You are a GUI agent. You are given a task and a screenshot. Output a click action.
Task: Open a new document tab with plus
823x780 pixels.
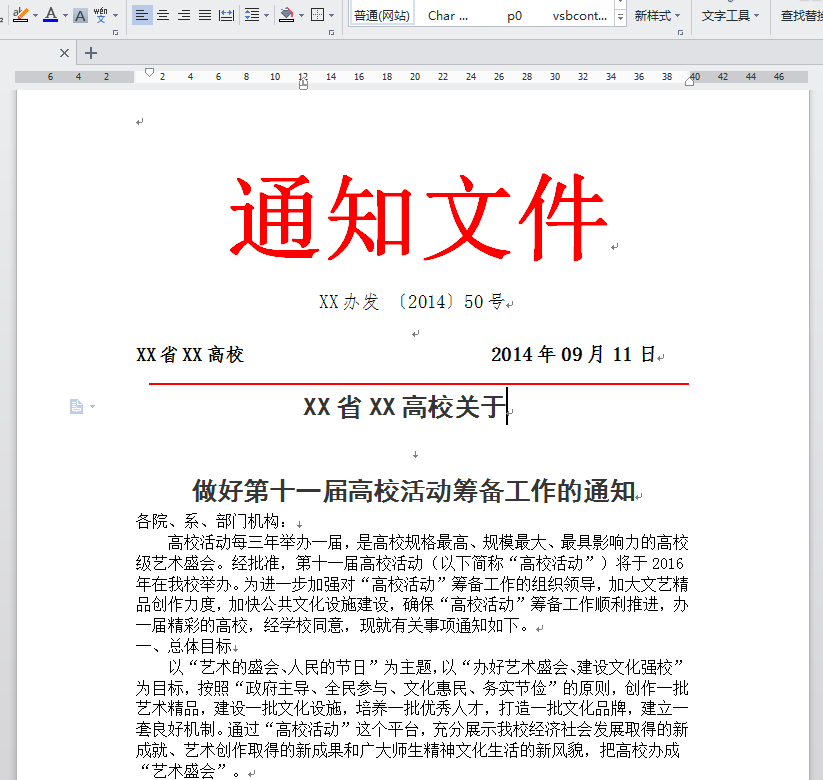pyautogui.click(x=92, y=53)
